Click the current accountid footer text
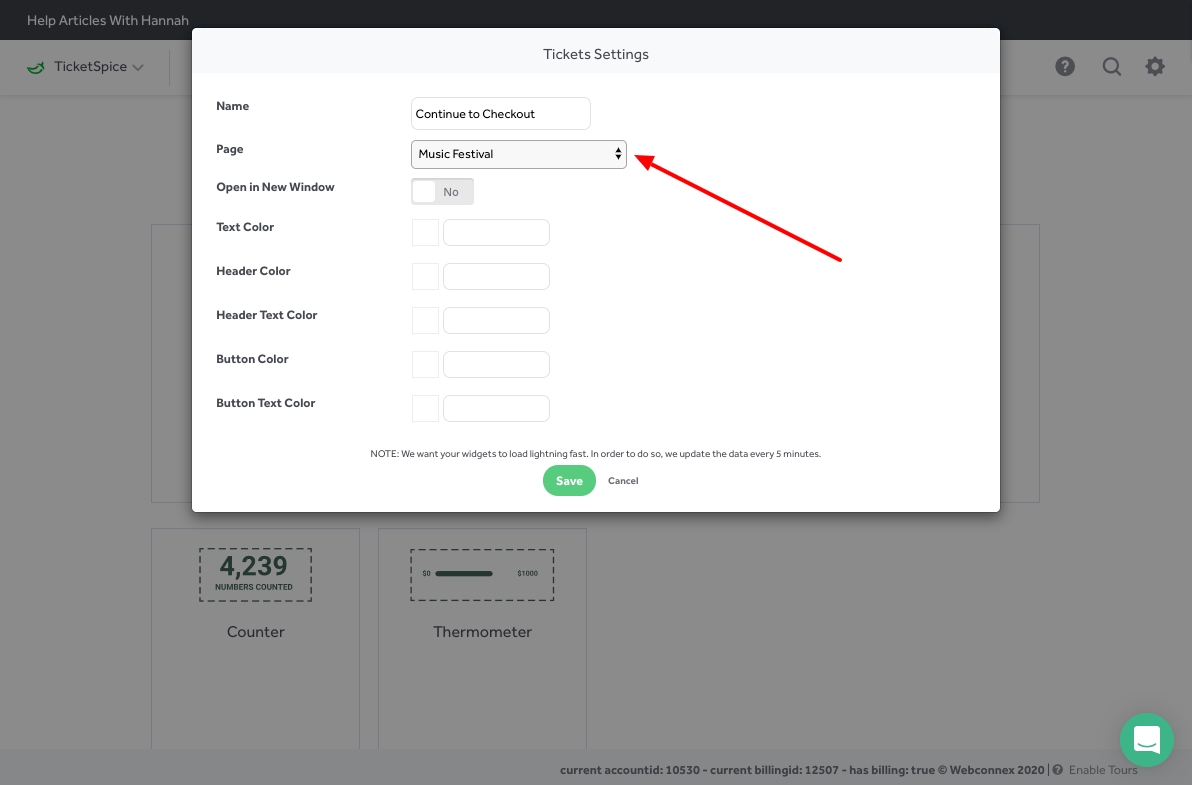The height and width of the screenshot is (785, 1192). (802, 770)
